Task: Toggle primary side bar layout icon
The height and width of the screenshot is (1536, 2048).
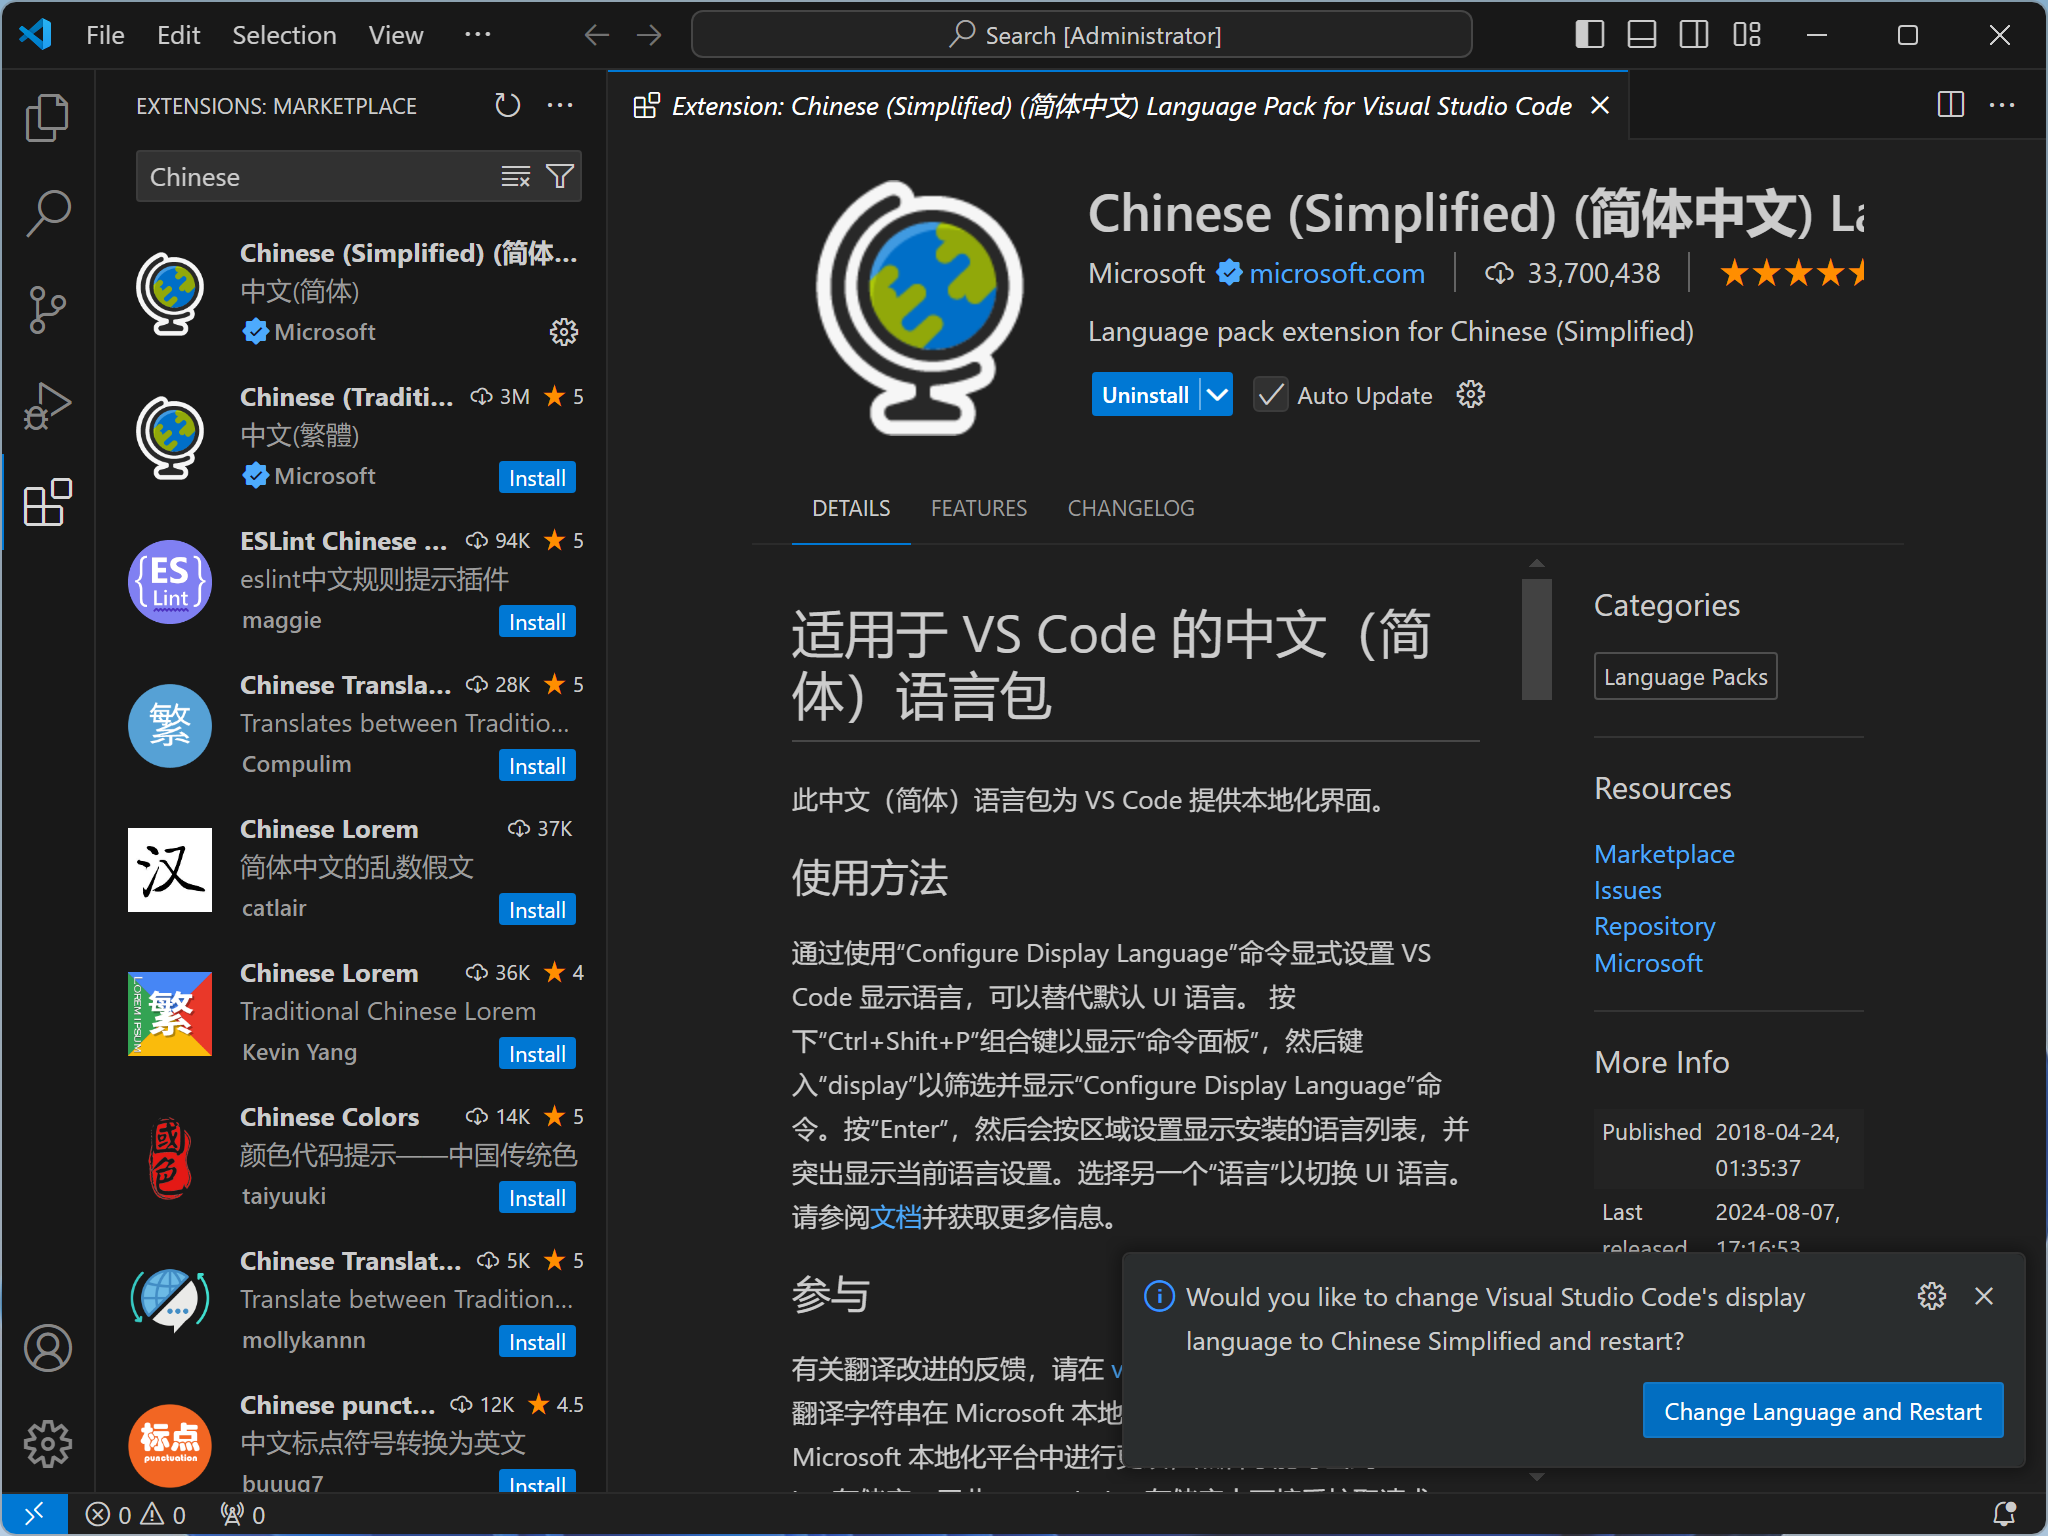Action: (1589, 35)
